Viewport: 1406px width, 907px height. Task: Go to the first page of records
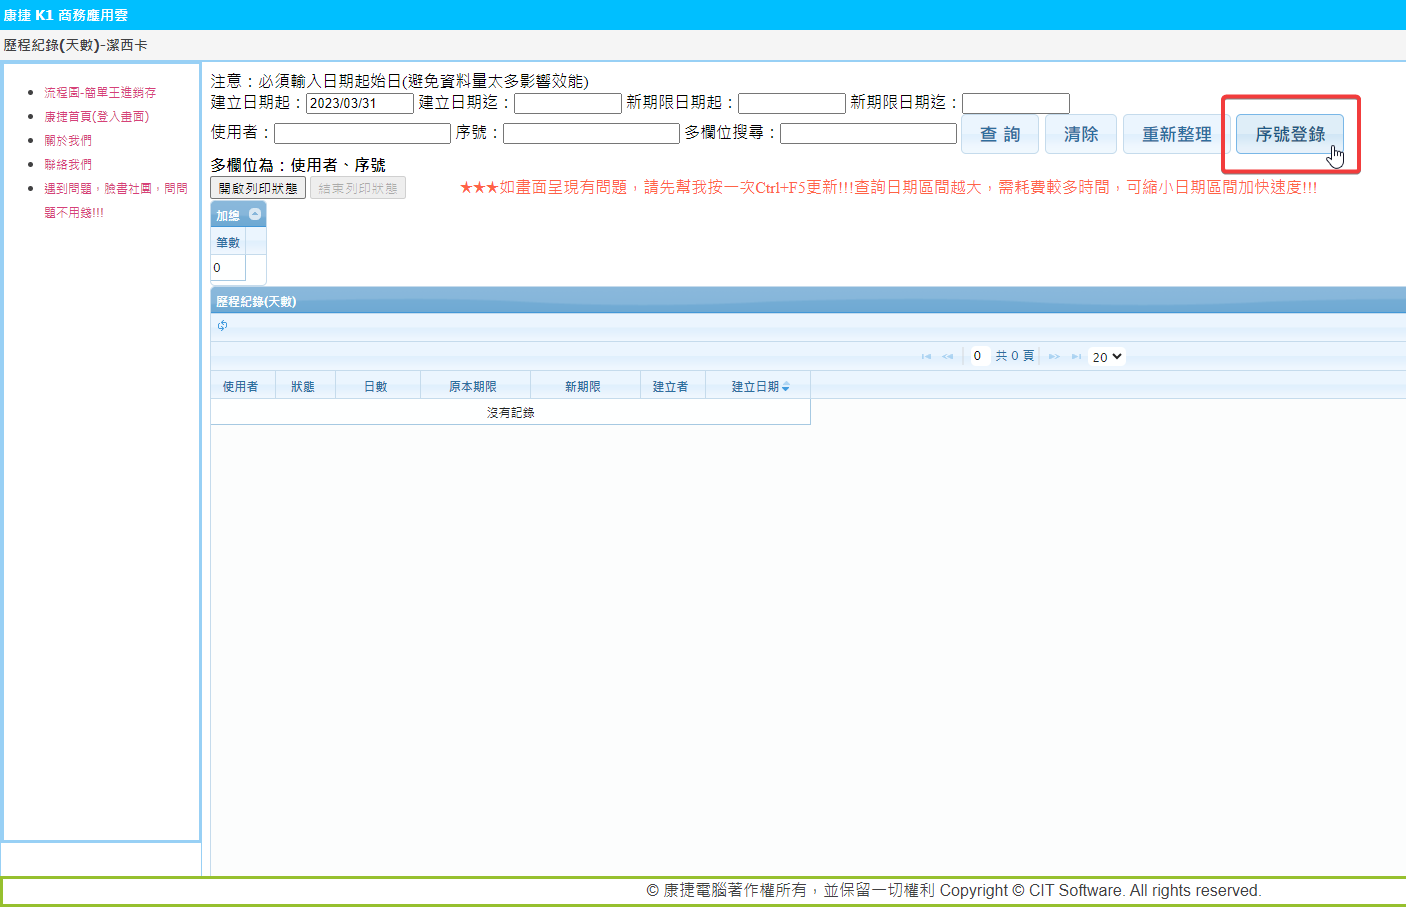click(926, 357)
